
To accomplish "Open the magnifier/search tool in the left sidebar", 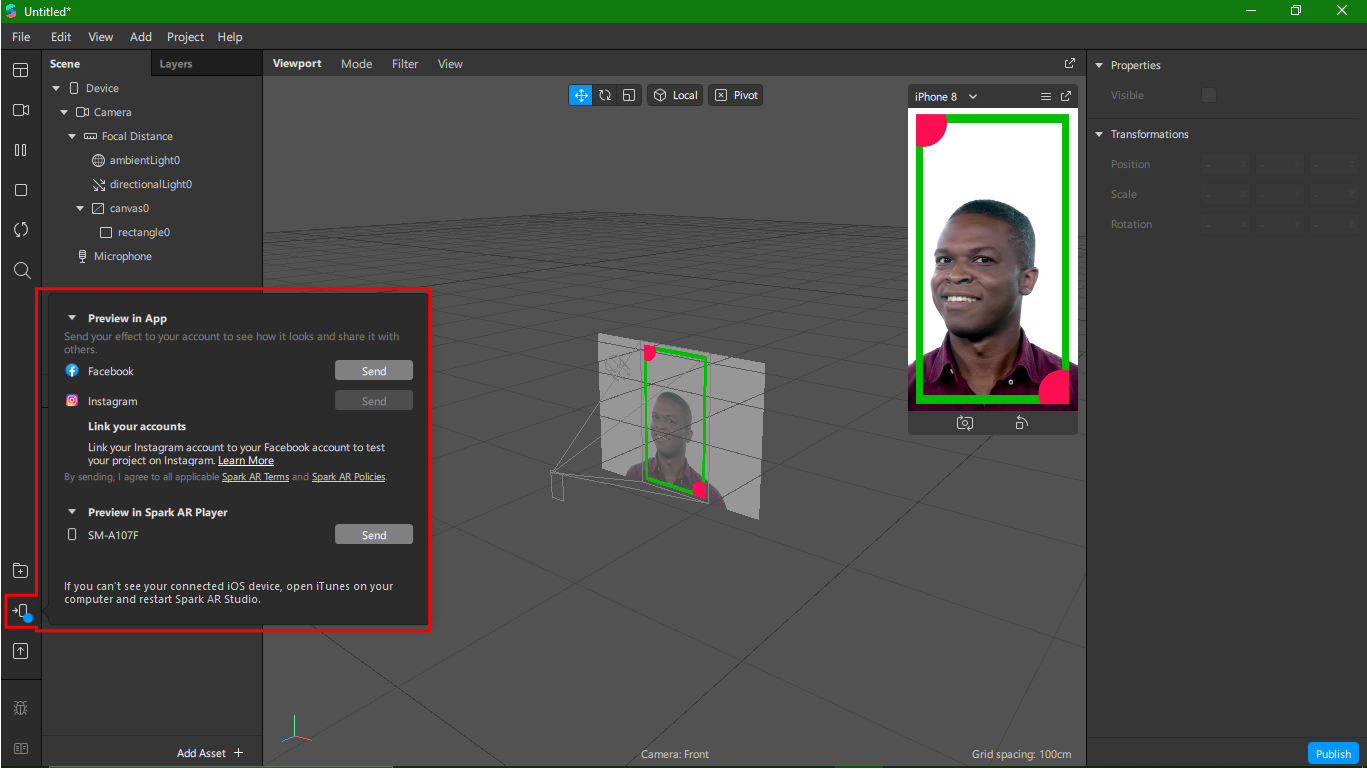I will 20,270.
